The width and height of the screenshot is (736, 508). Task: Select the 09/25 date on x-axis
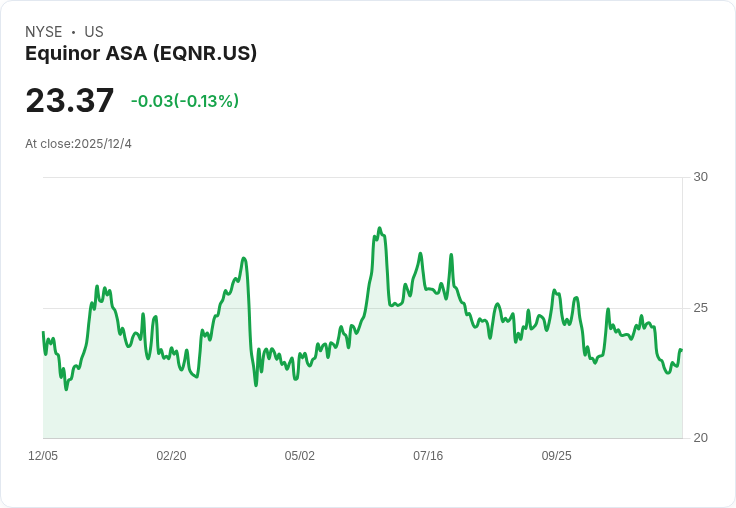pyautogui.click(x=557, y=455)
